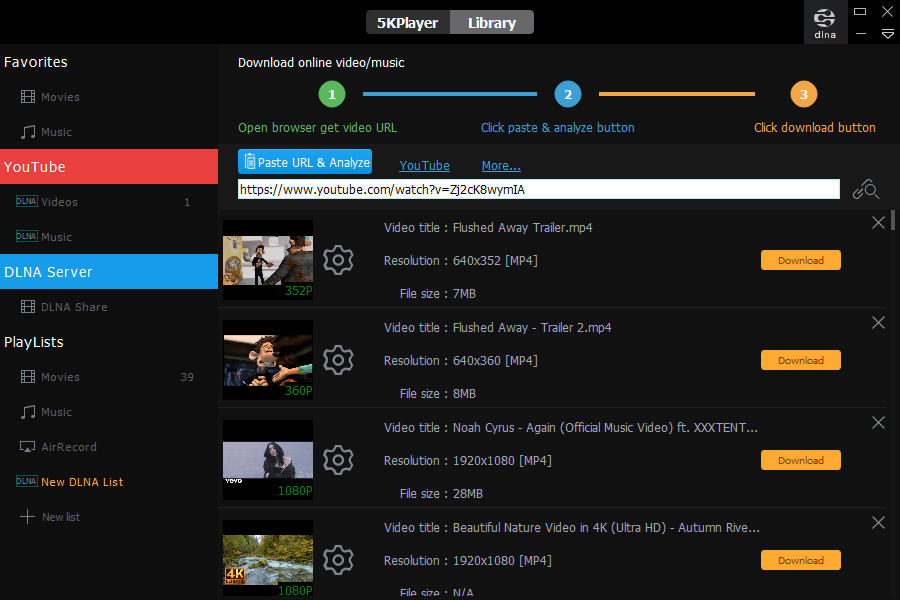Click 'Resolution : 640x352 [MP4]' text

tap(461, 261)
